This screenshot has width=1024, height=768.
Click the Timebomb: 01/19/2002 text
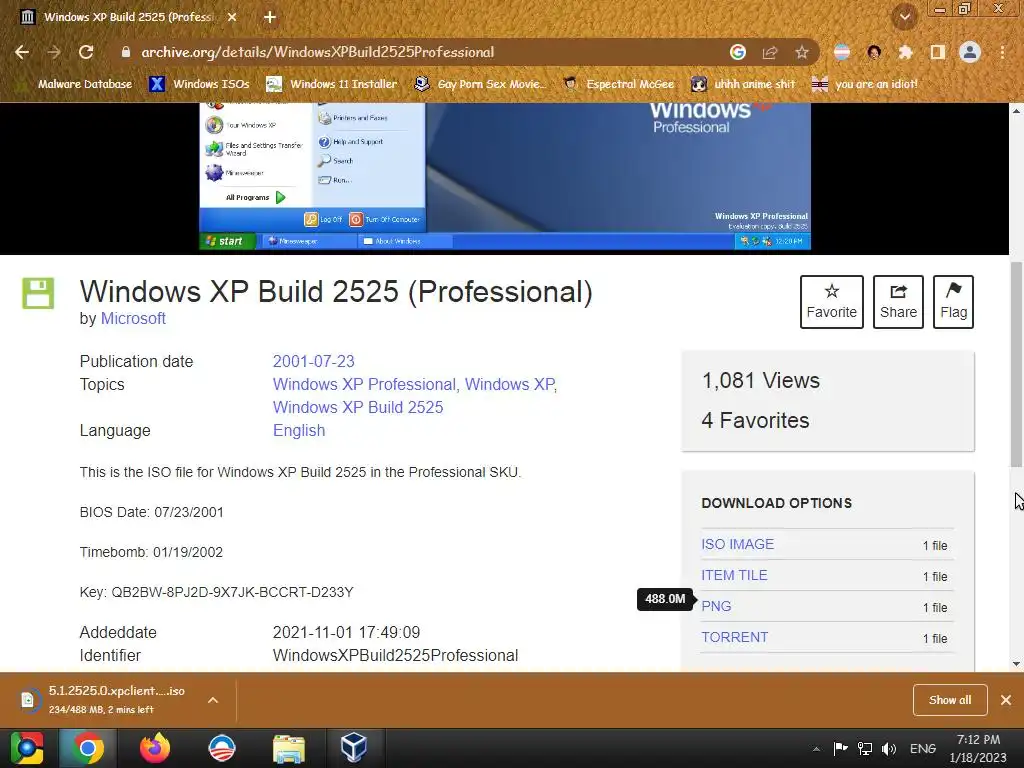151,552
